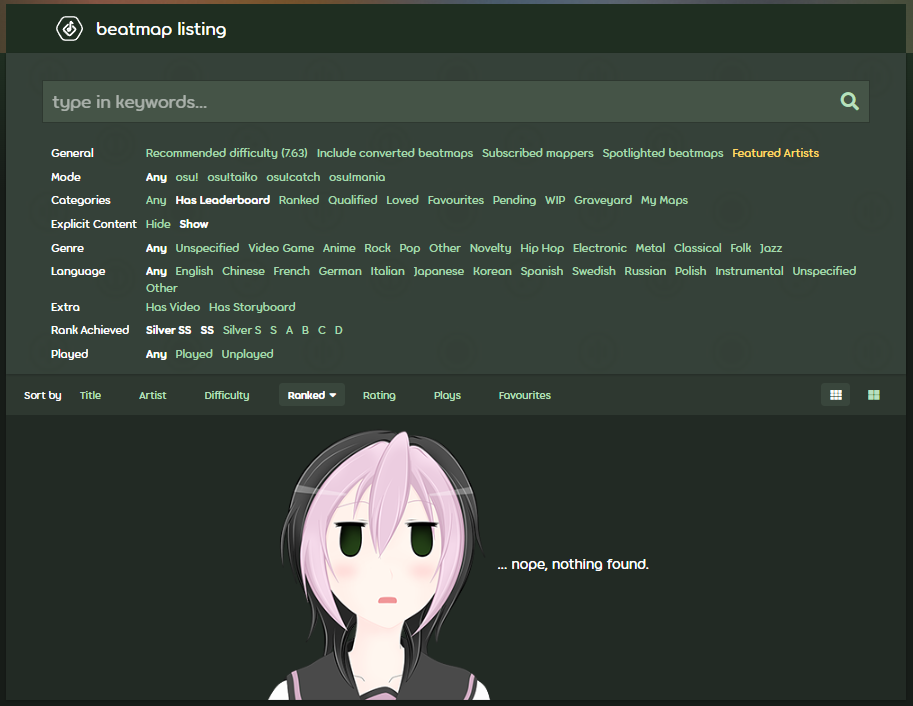Toggle the Silver SS rank filter

pos(168,330)
